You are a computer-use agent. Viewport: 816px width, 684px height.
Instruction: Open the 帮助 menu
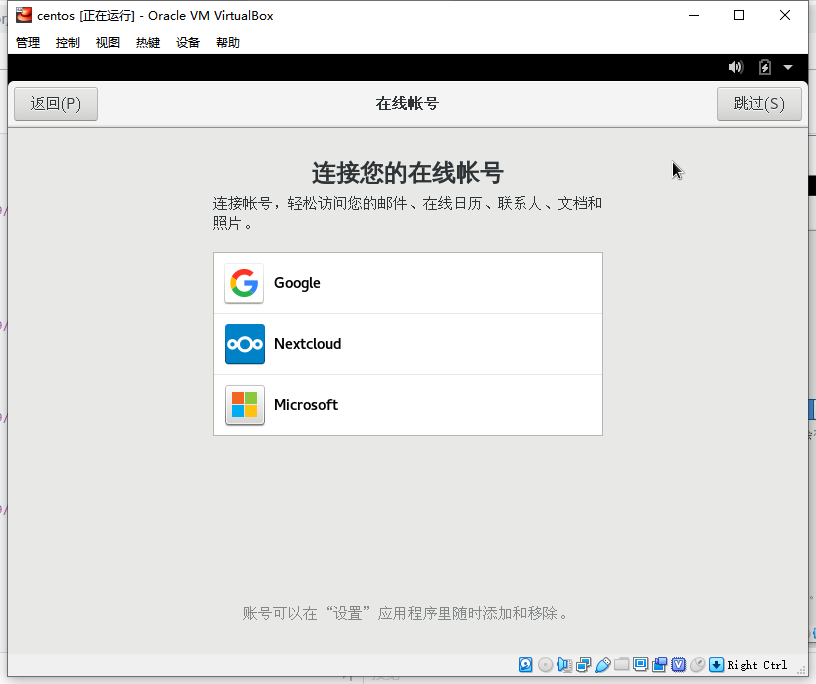tap(228, 43)
